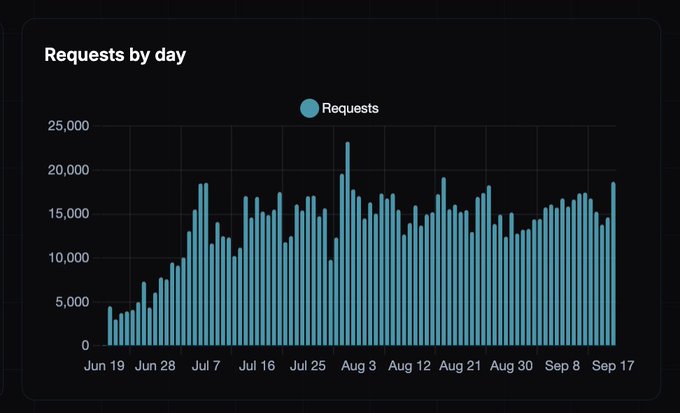Click the Jul 25 x-axis label
This screenshot has height=413, width=680.
tap(307, 366)
